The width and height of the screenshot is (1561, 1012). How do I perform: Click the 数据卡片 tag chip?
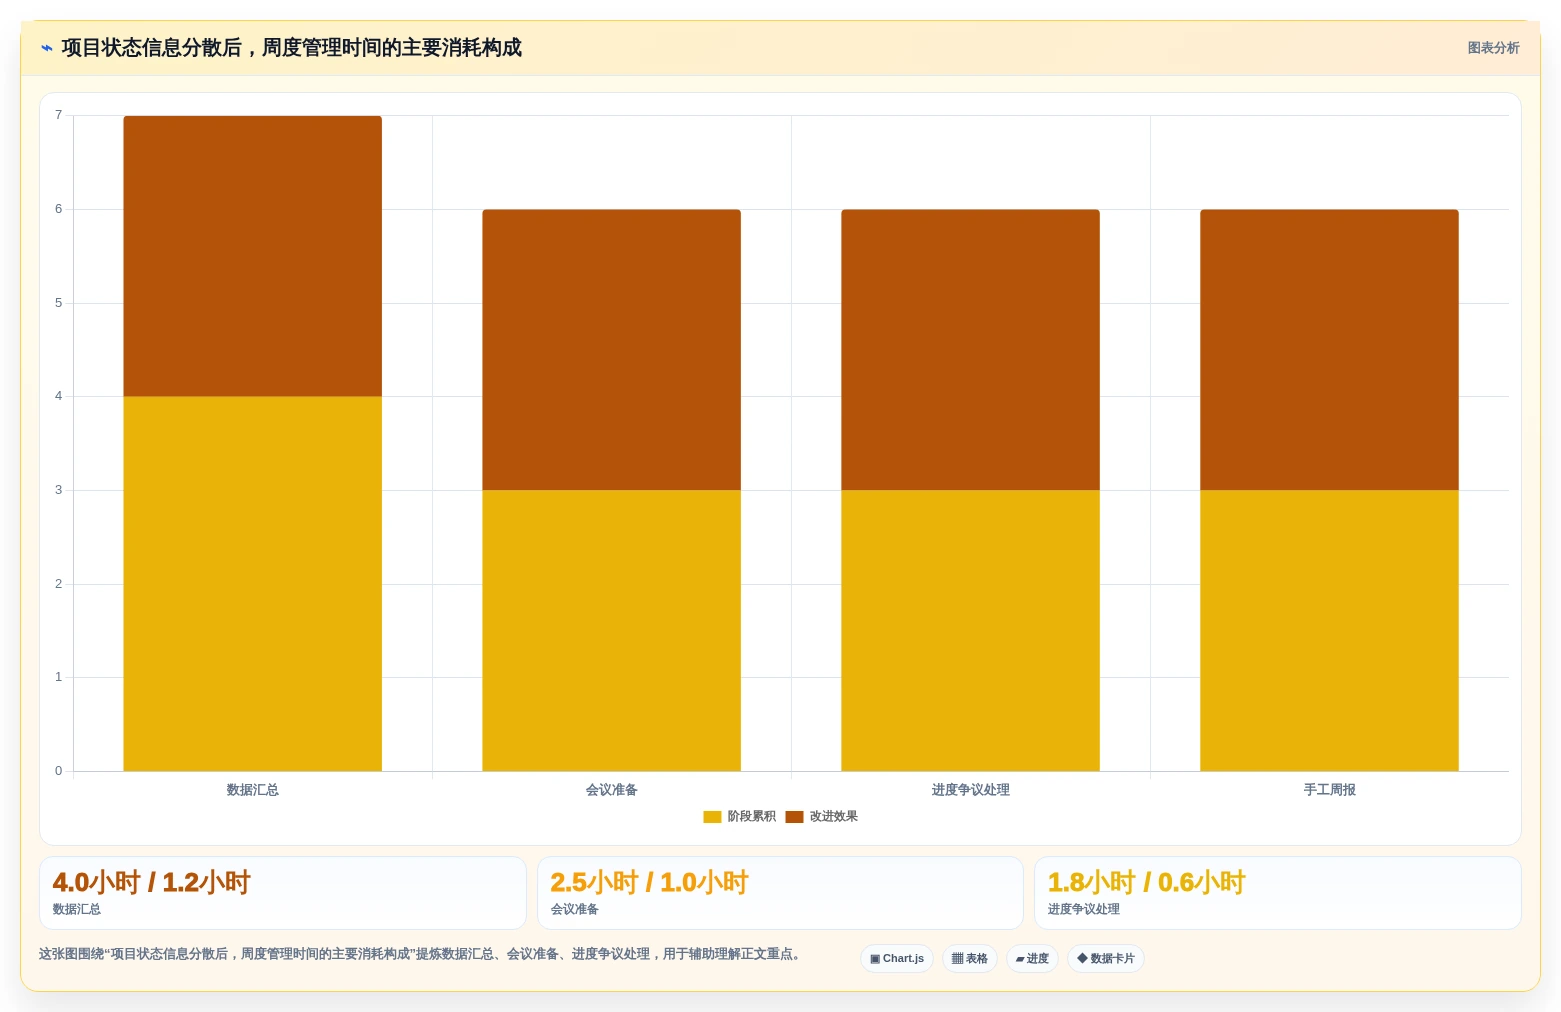(1106, 958)
